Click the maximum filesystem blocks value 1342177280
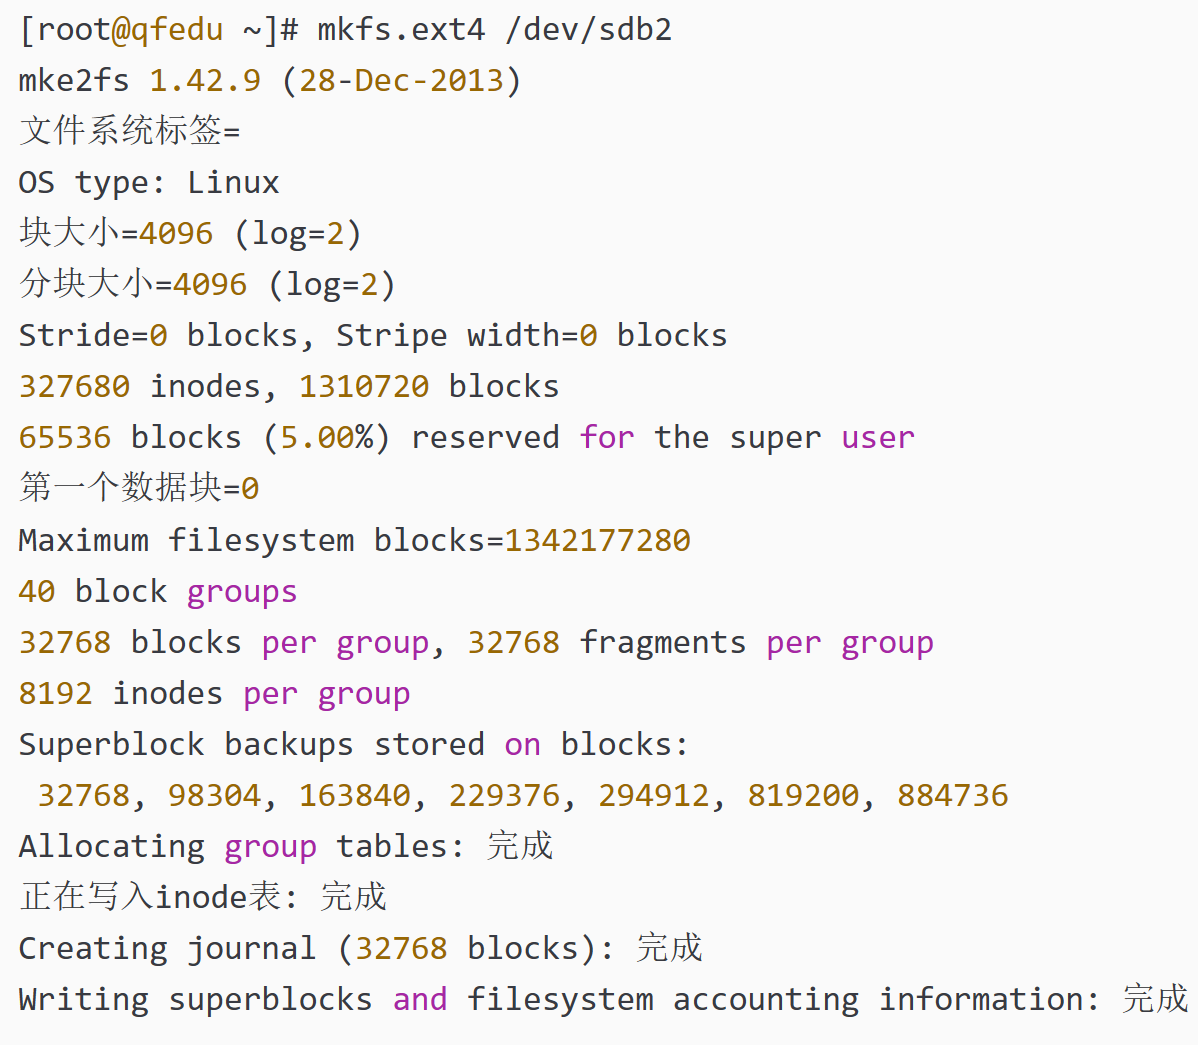 [597, 540]
